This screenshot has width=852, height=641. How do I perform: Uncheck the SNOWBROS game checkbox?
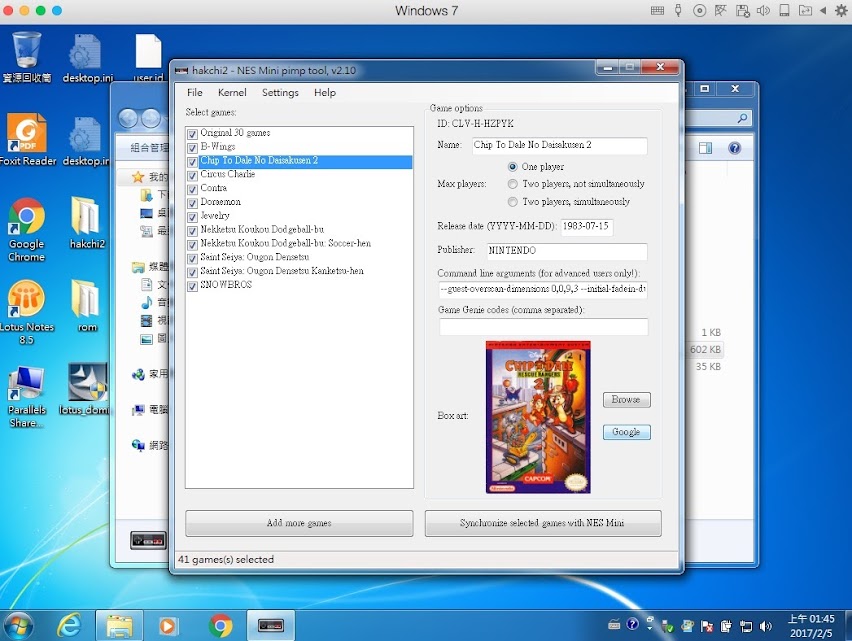pyautogui.click(x=192, y=286)
